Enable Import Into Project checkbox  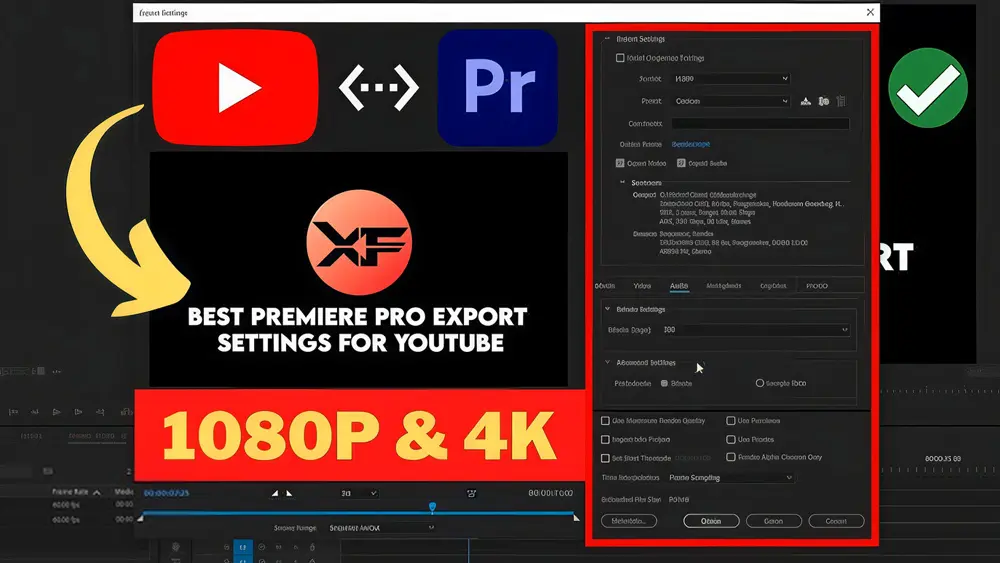click(x=605, y=439)
